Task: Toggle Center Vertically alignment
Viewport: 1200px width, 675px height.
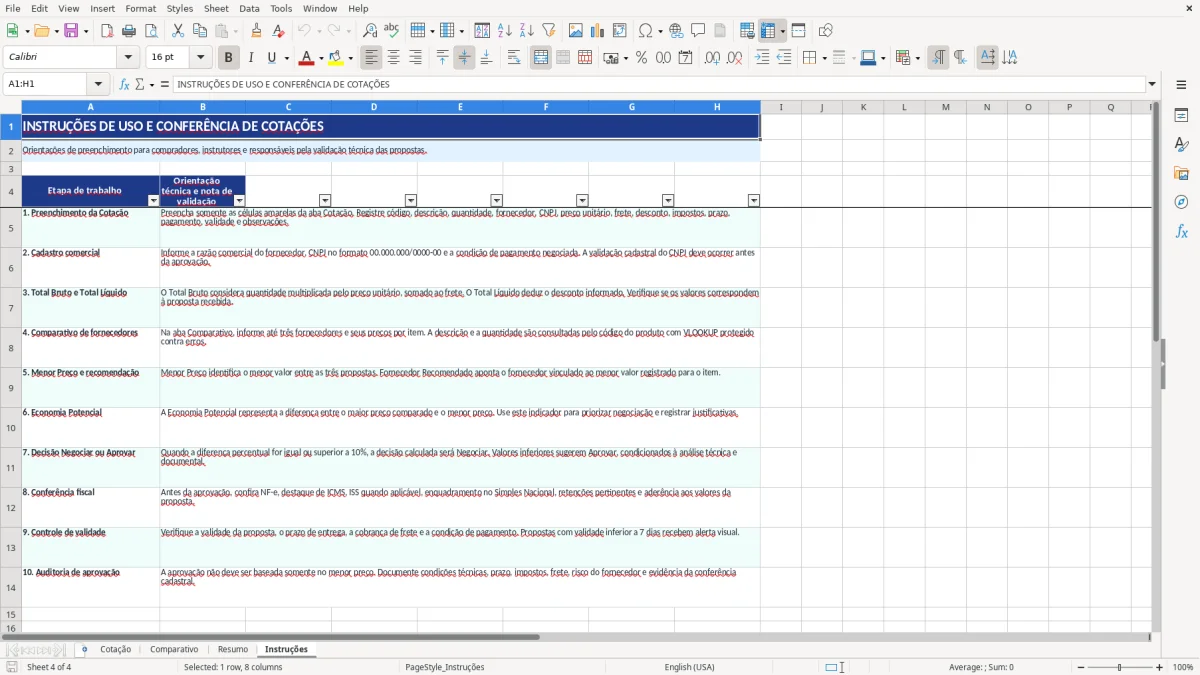Action: [x=464, y=58]
